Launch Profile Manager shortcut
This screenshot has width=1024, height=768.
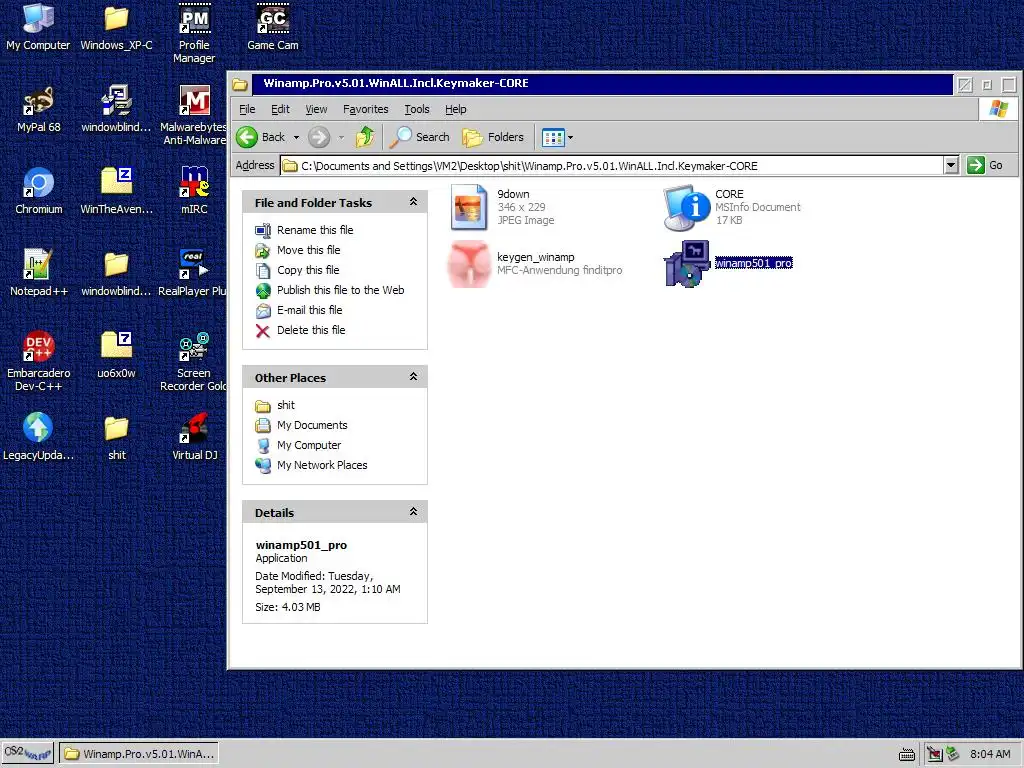click(194, 33)
